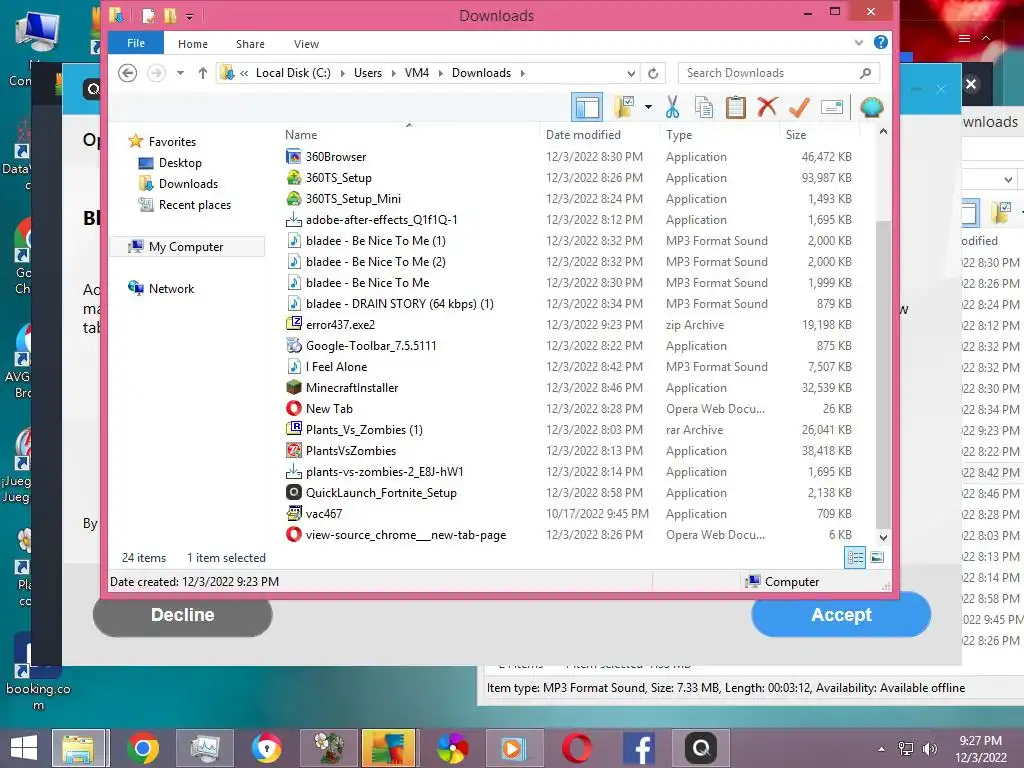Click VM4 breadcrumb in address bar
This screenshot has width=1024, height=768.
coord(417,72)
